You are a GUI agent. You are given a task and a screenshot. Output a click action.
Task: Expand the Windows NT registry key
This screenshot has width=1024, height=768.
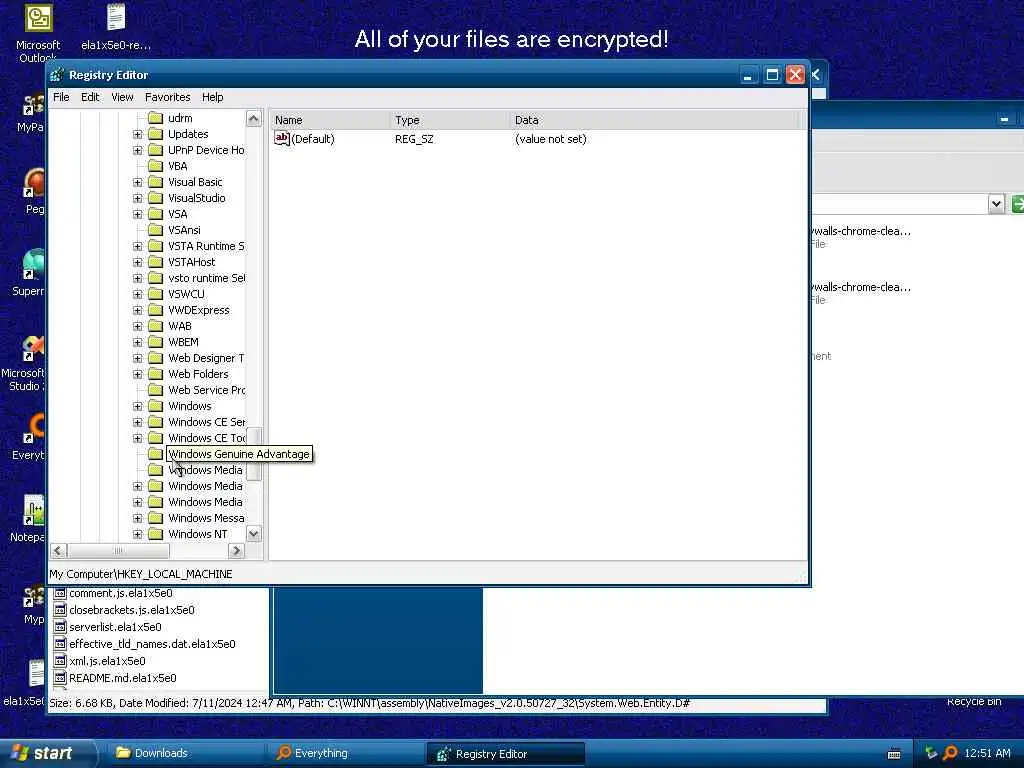[x=137, y=534]
